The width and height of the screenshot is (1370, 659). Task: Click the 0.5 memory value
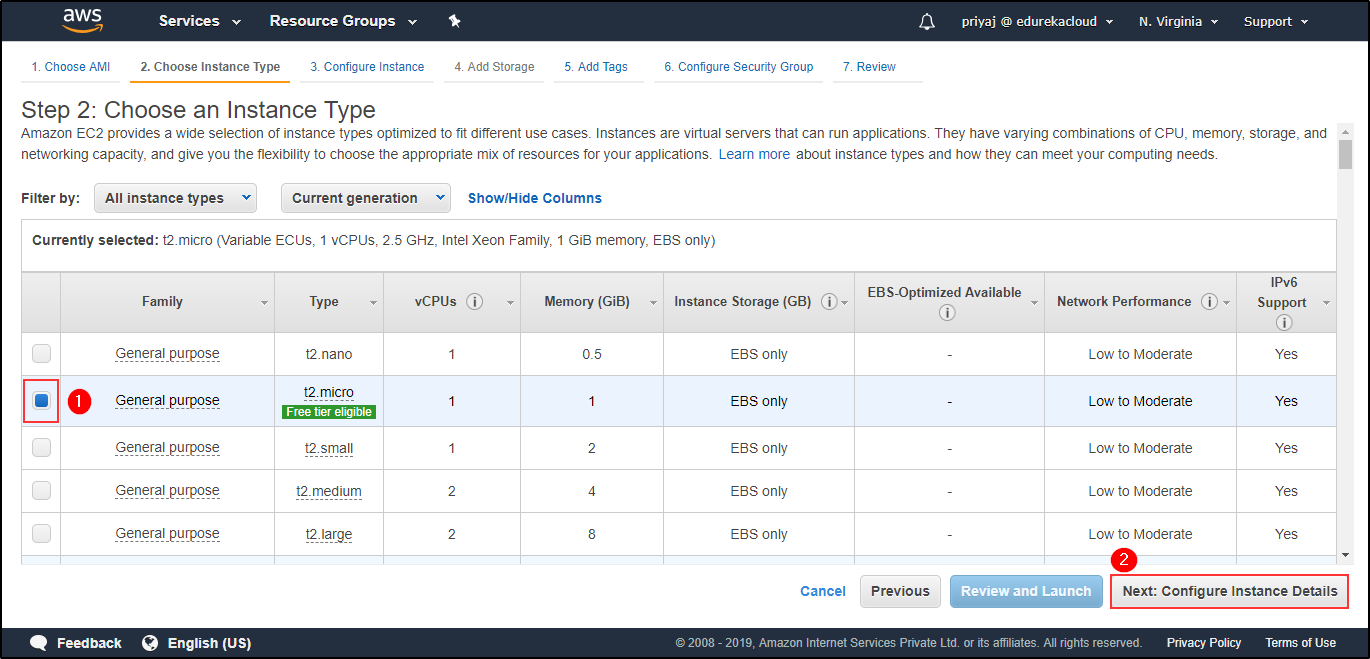(592, 354)
